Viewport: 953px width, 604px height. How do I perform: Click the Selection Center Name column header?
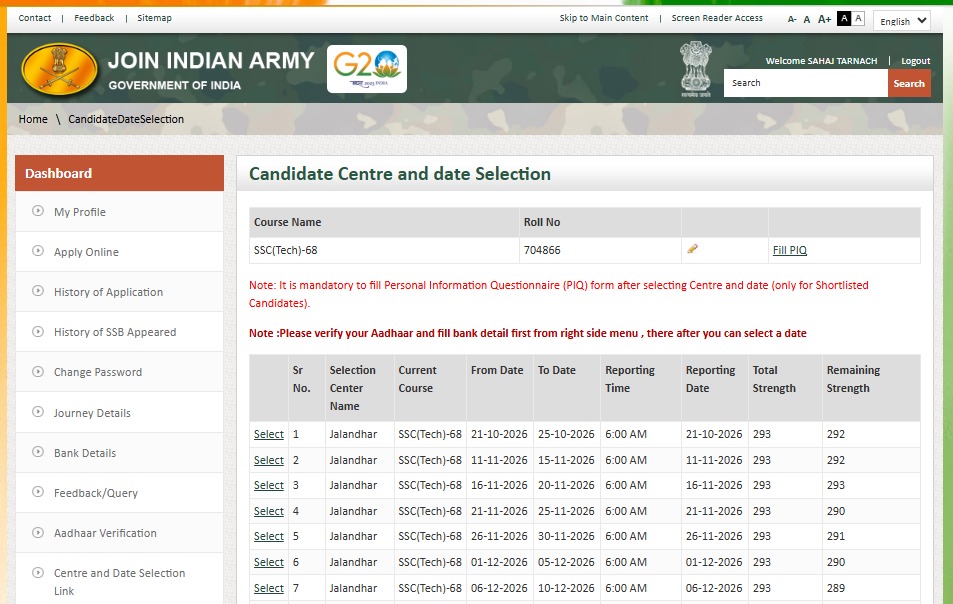pyautogui.click(x=360, y=388)
